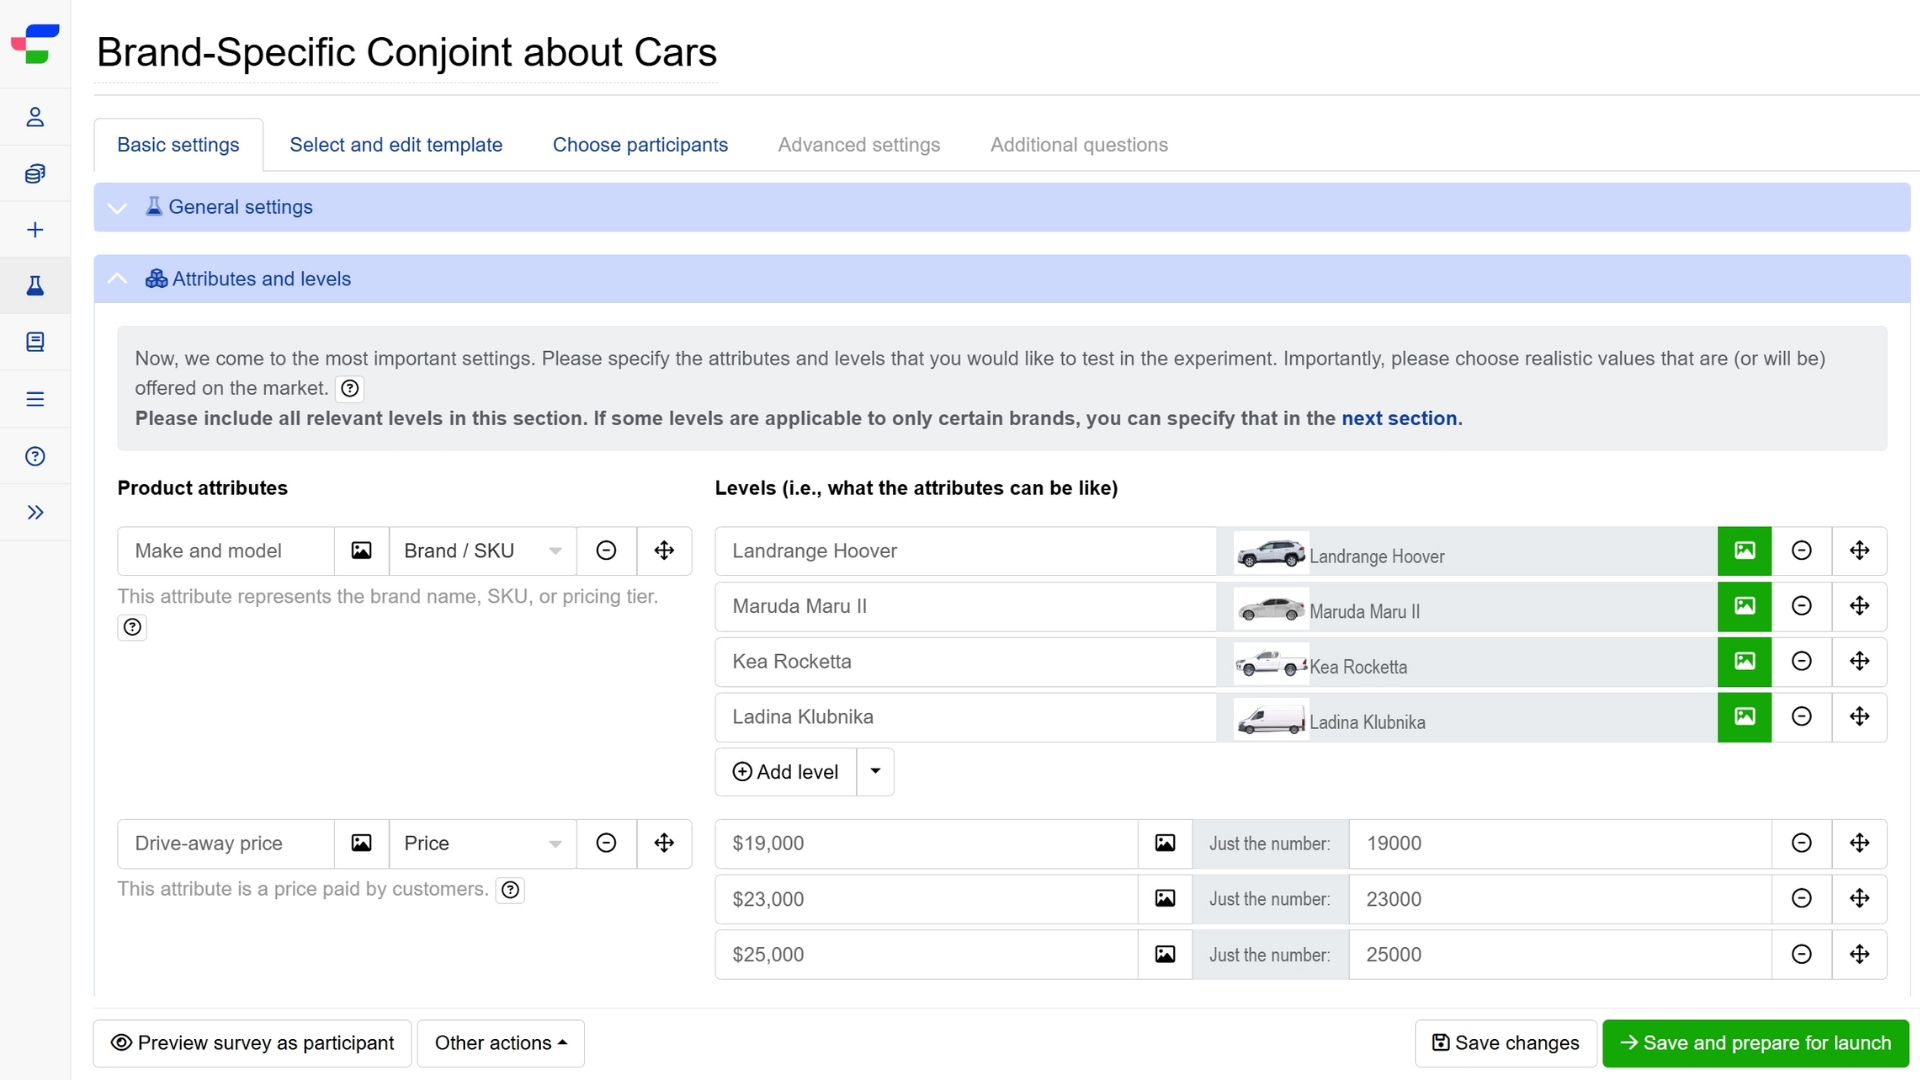Click Save and prepare for launch
The image size is (1920, 1080).
tap(1755, 1043)
